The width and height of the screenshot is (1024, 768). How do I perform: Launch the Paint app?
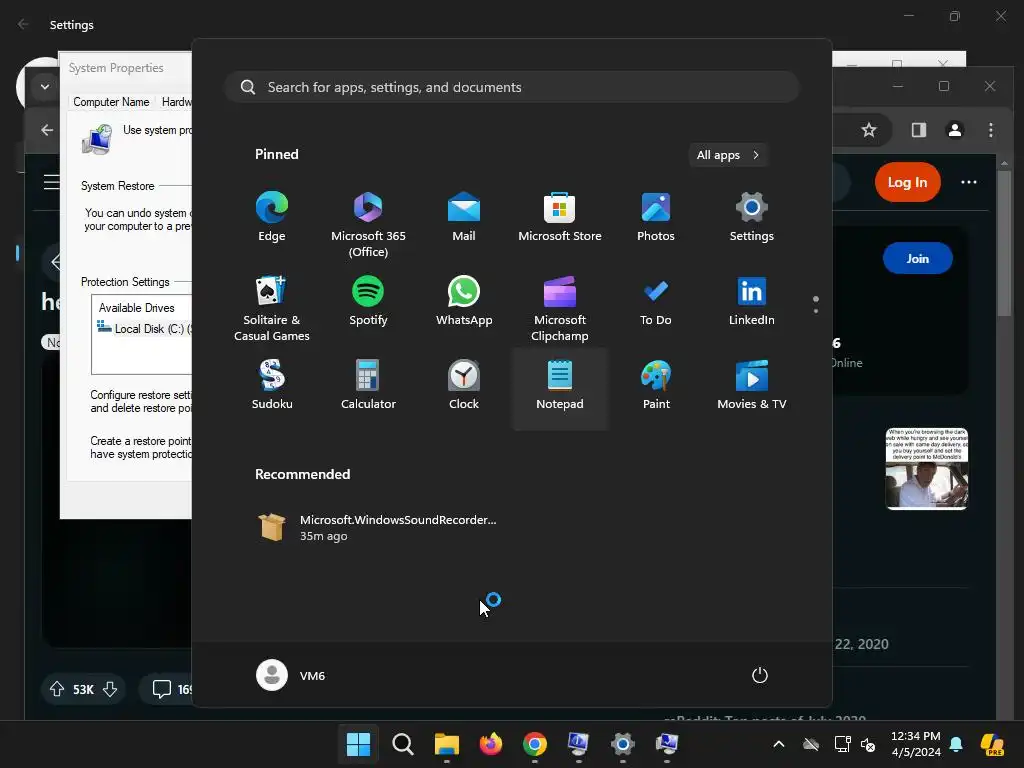[656, 385]
